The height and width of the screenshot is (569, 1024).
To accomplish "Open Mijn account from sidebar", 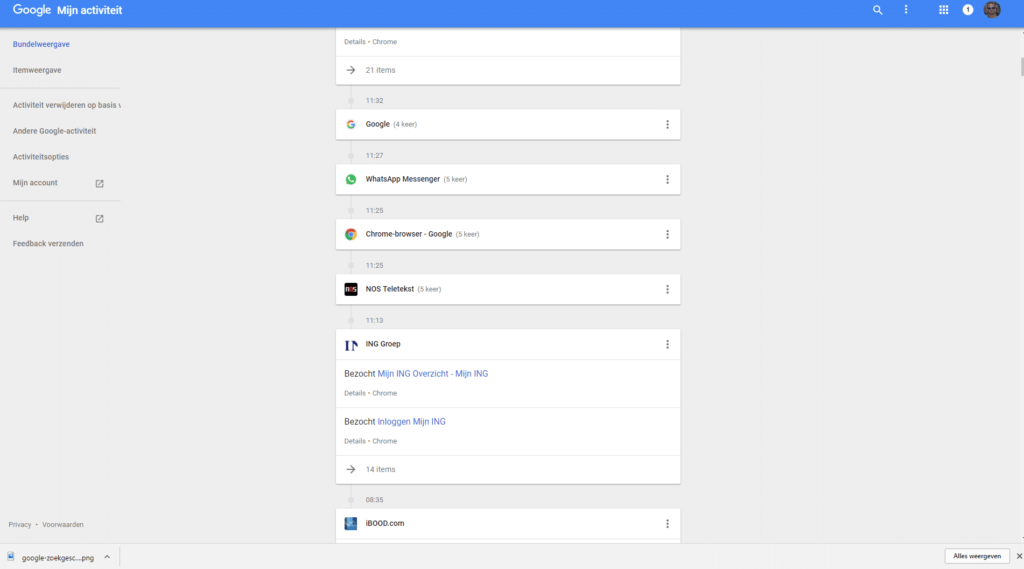I will tap(35, 183).
